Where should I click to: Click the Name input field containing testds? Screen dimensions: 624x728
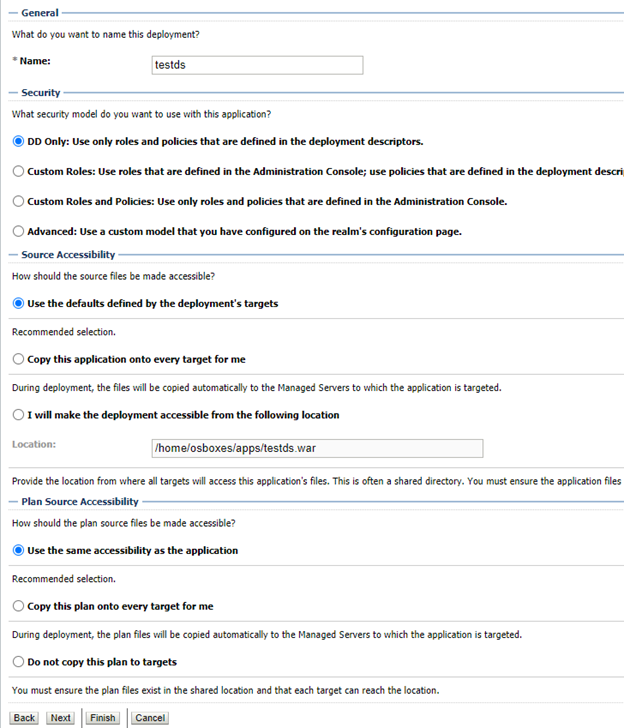click(x=257, y=65)
